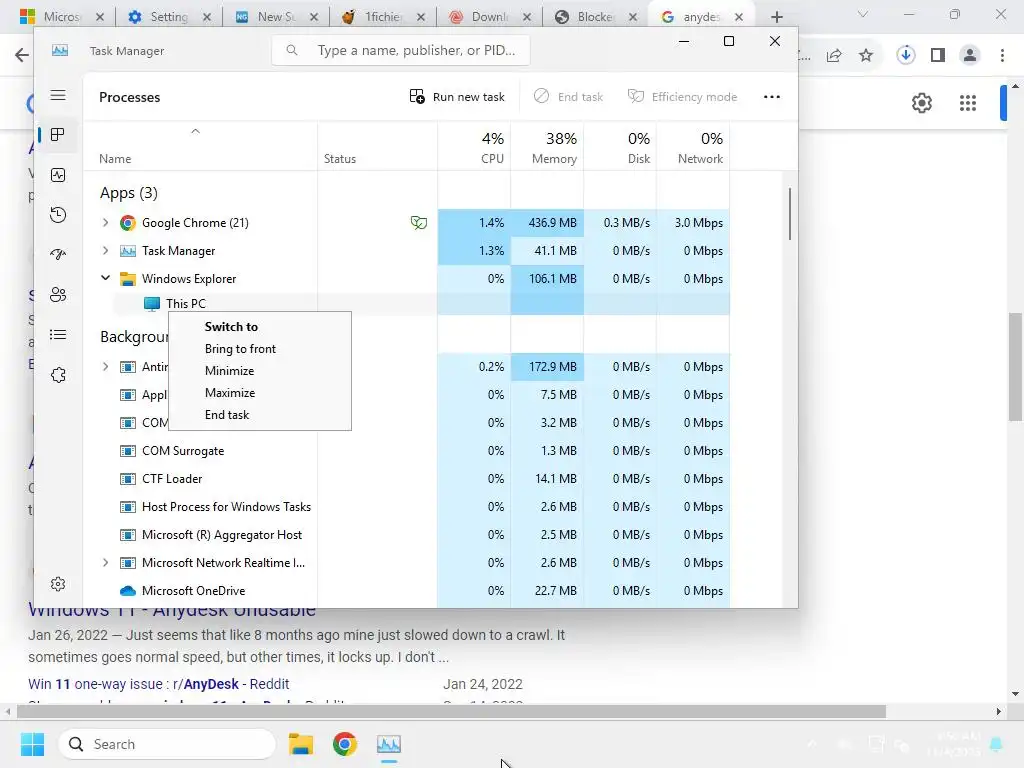Select the Processes page icon in sidebar
The width and height of the screenshot is (1024, 768).
tap(58, 135)
